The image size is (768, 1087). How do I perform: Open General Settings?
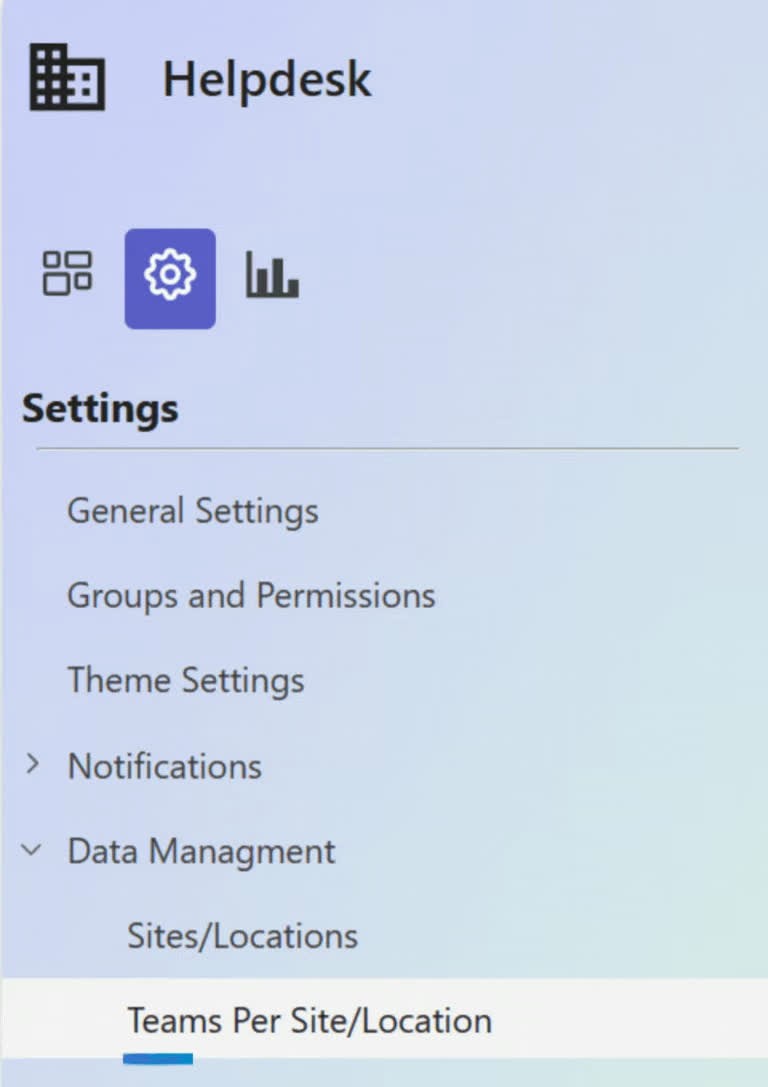coord(193,512)
